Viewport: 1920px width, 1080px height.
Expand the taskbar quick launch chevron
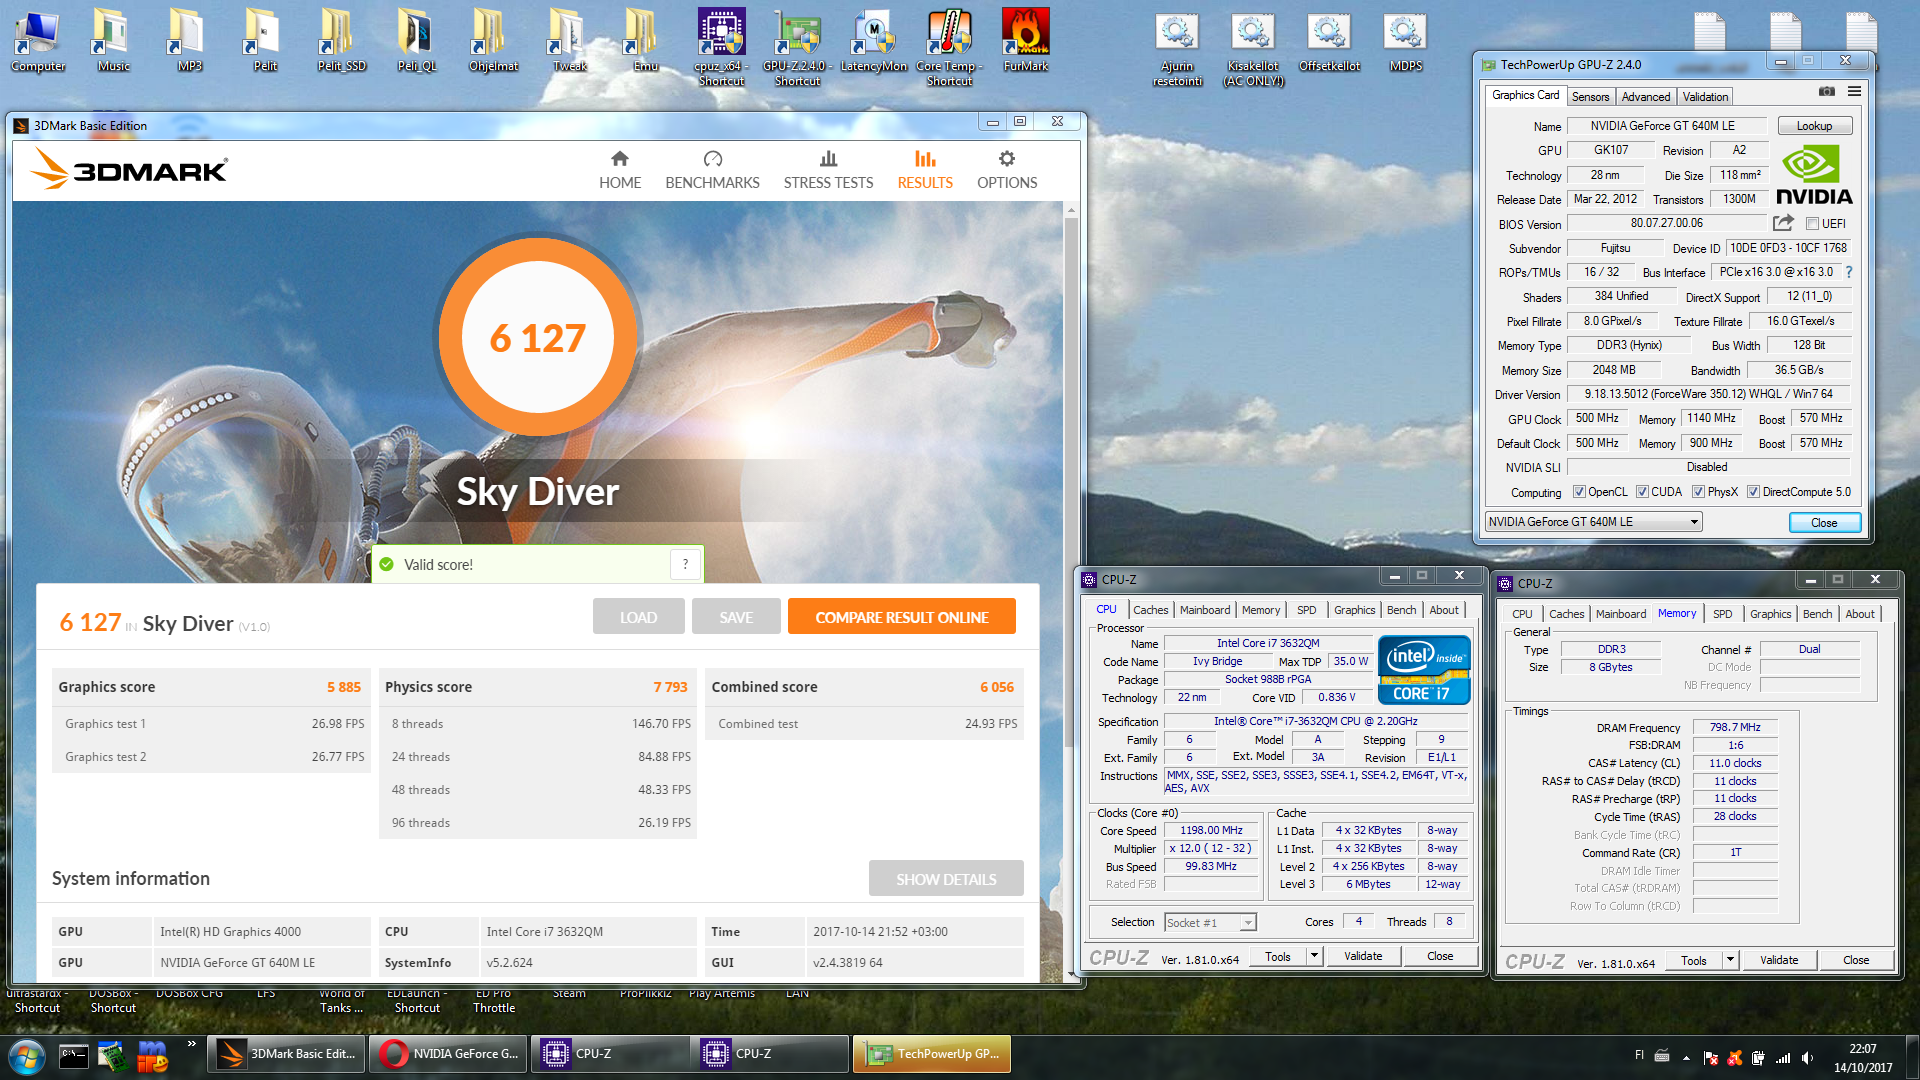192,1044
